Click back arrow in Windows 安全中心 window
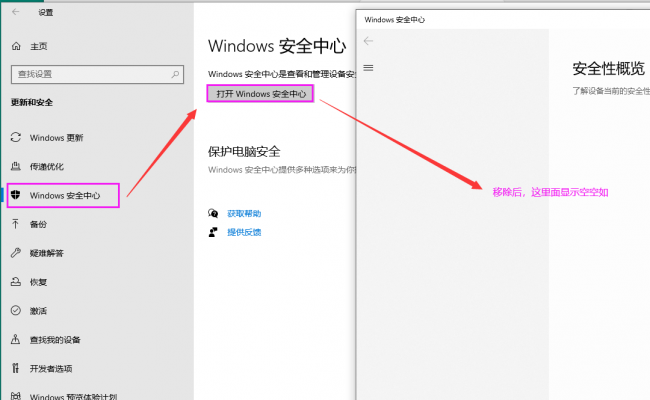 pos(368,41)
